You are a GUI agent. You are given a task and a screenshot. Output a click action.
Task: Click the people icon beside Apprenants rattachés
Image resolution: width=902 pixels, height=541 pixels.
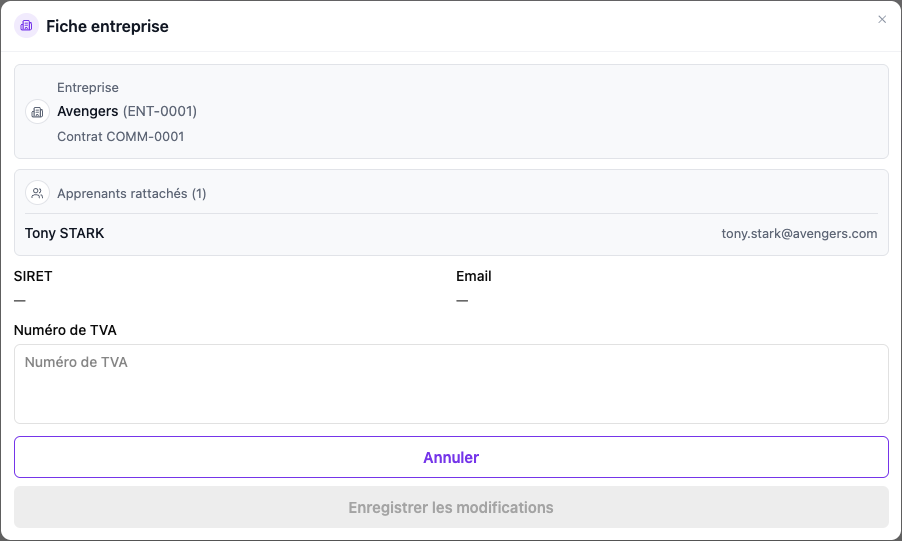(x=37, y=193)
